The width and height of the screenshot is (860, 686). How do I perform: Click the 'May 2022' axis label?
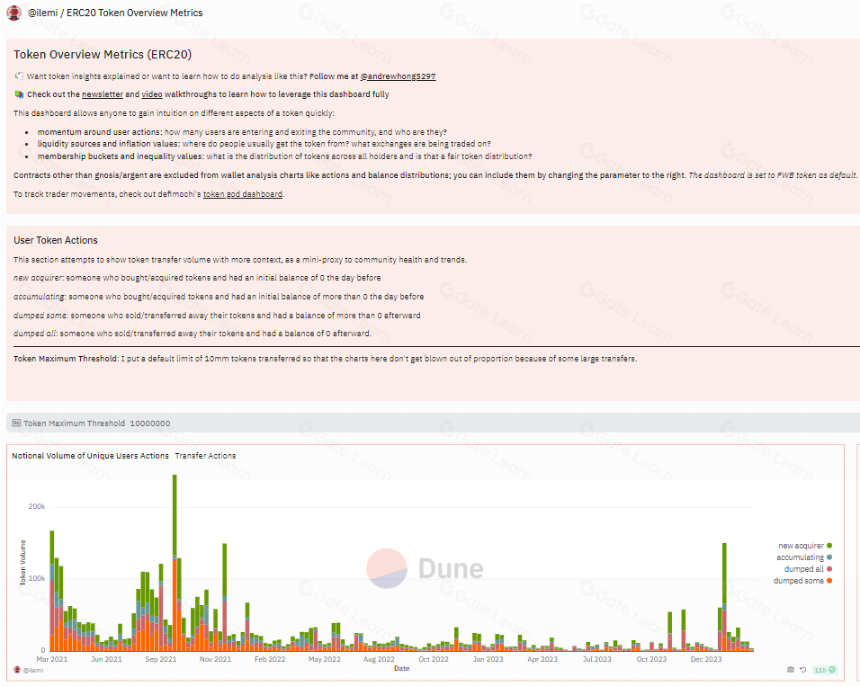click(324, 659)
